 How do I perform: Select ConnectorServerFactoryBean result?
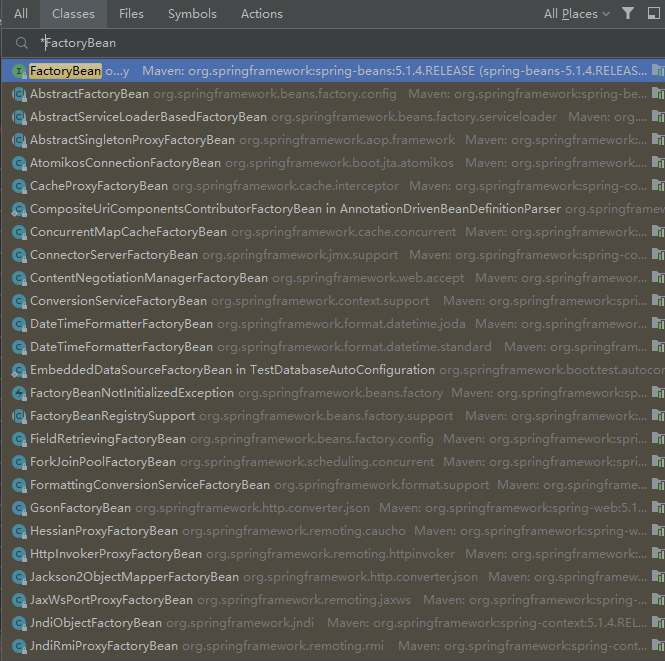333,254
